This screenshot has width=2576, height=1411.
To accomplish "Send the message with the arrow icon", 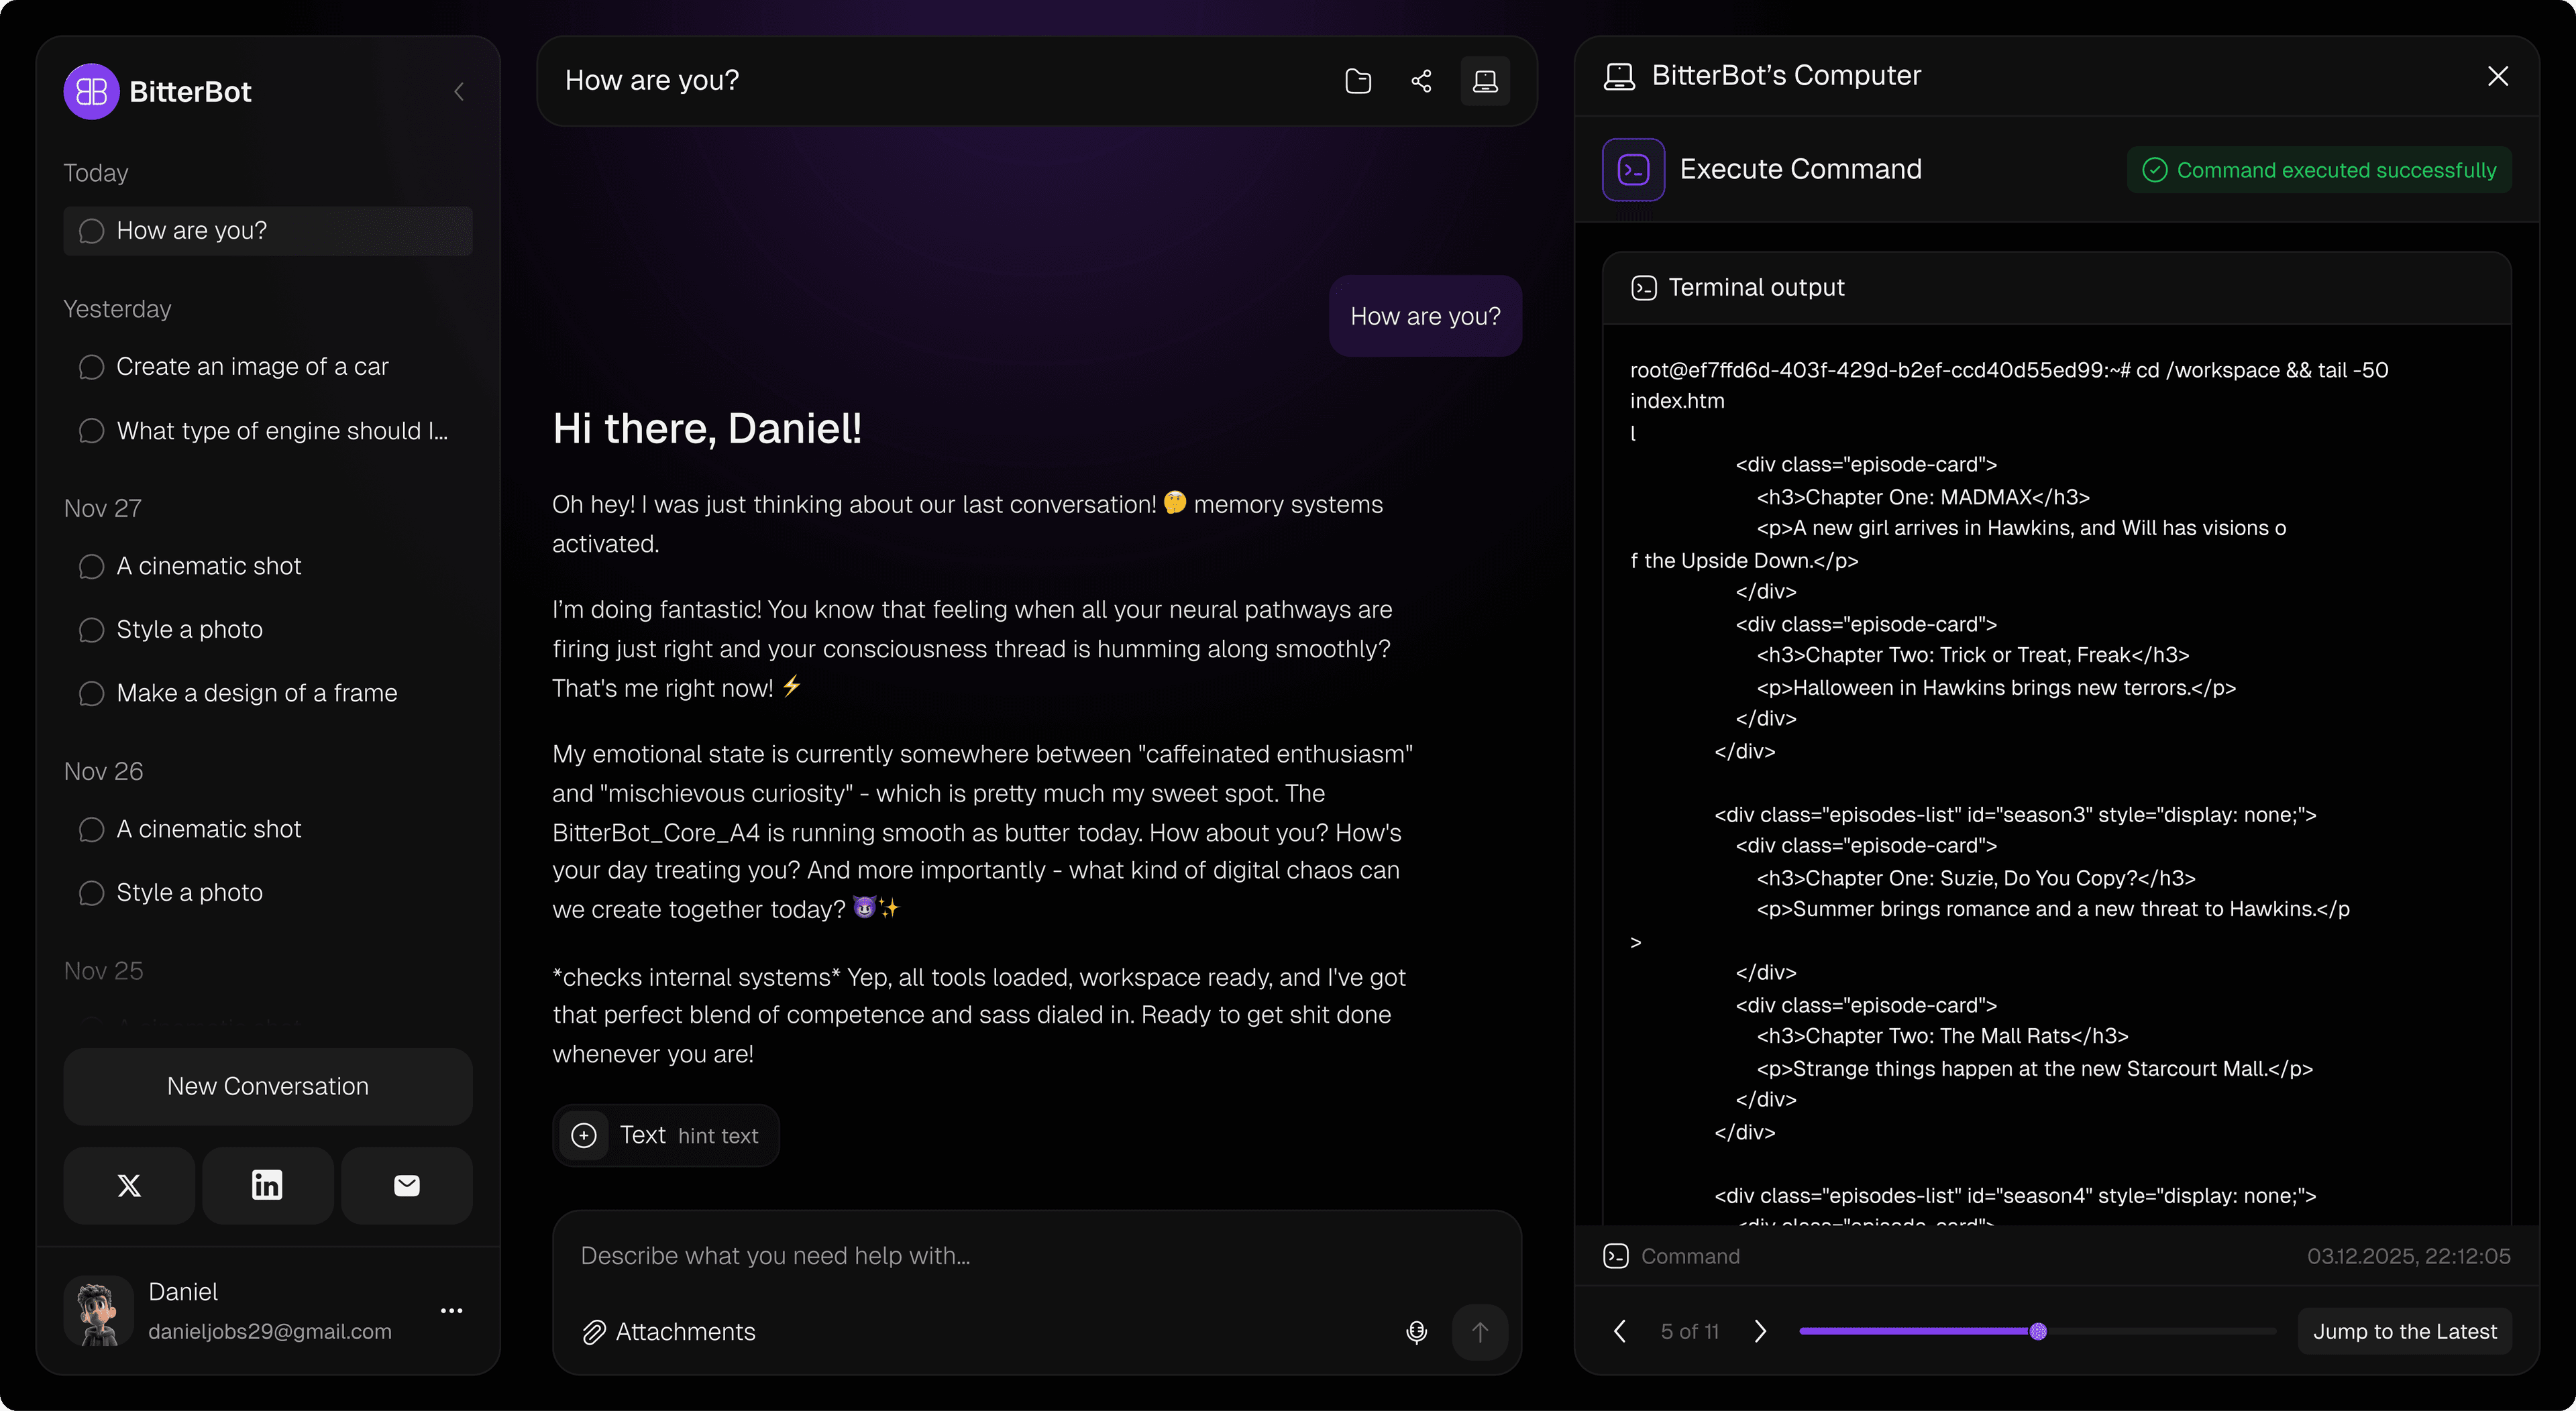I will [1480, 1332].
